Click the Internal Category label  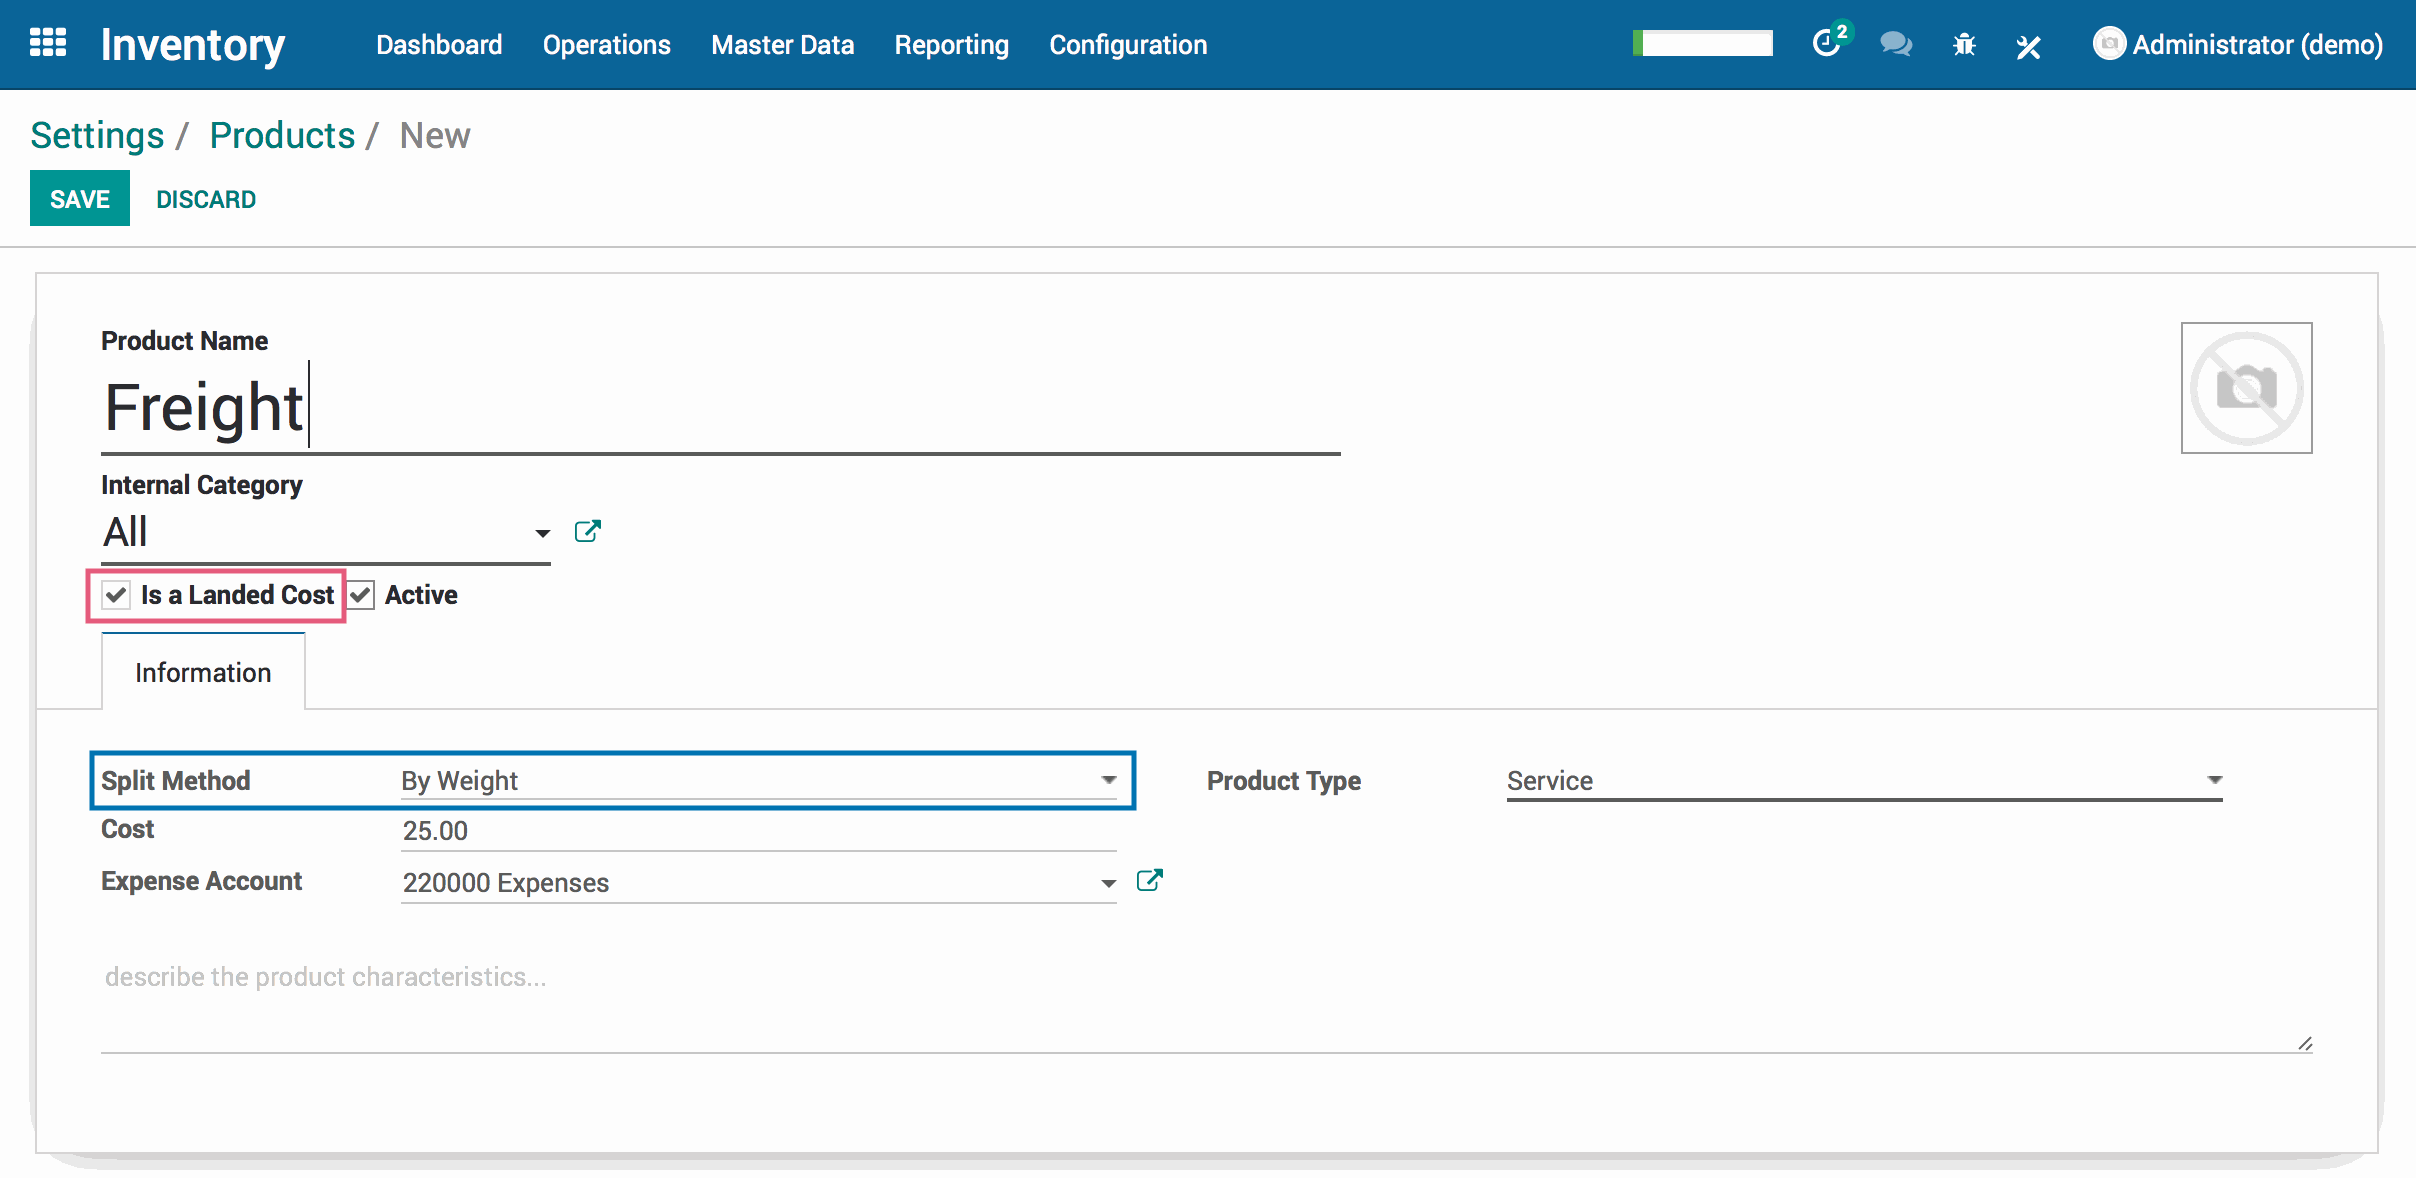[x=201, y=485]
